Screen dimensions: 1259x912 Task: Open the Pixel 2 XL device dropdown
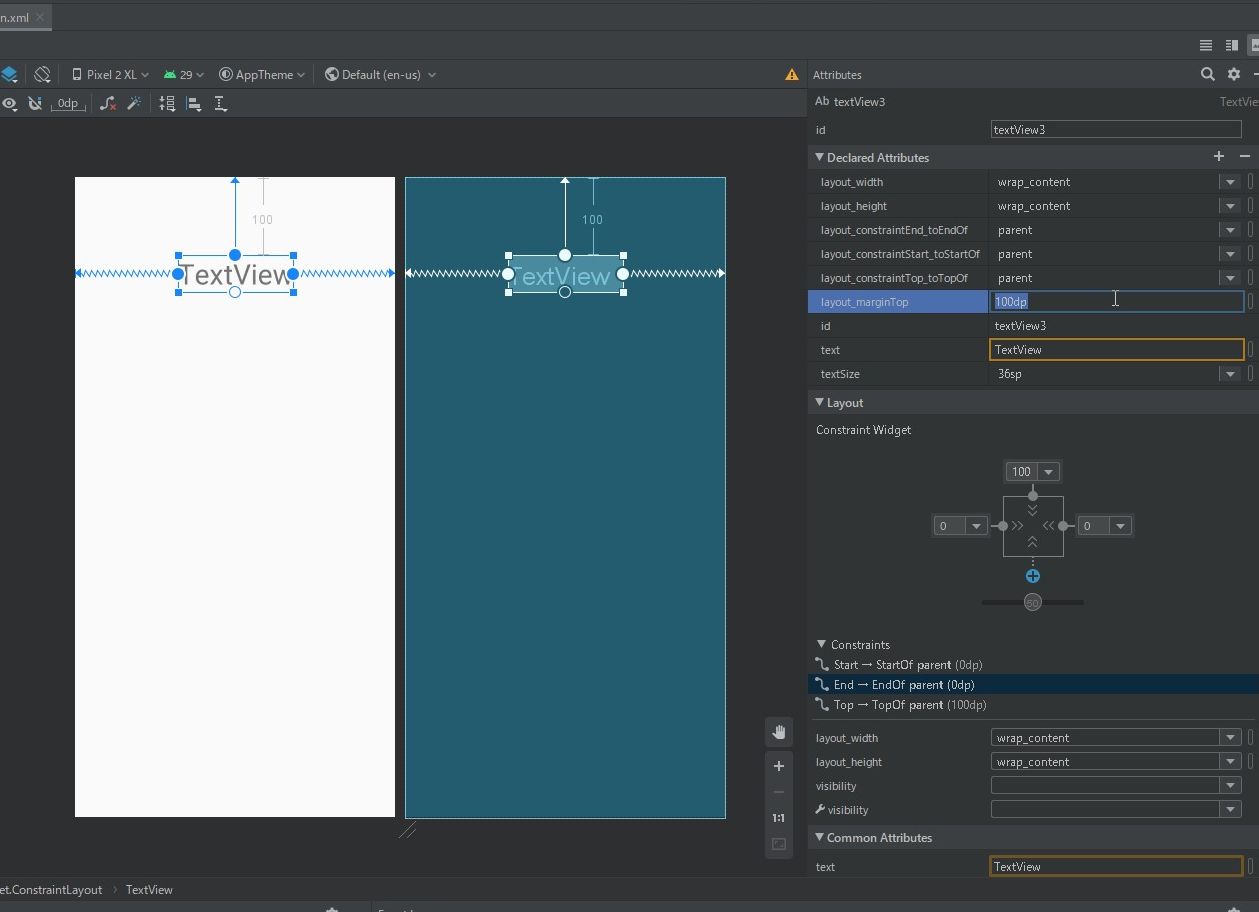pyautogui.click(x=108, y=74)
